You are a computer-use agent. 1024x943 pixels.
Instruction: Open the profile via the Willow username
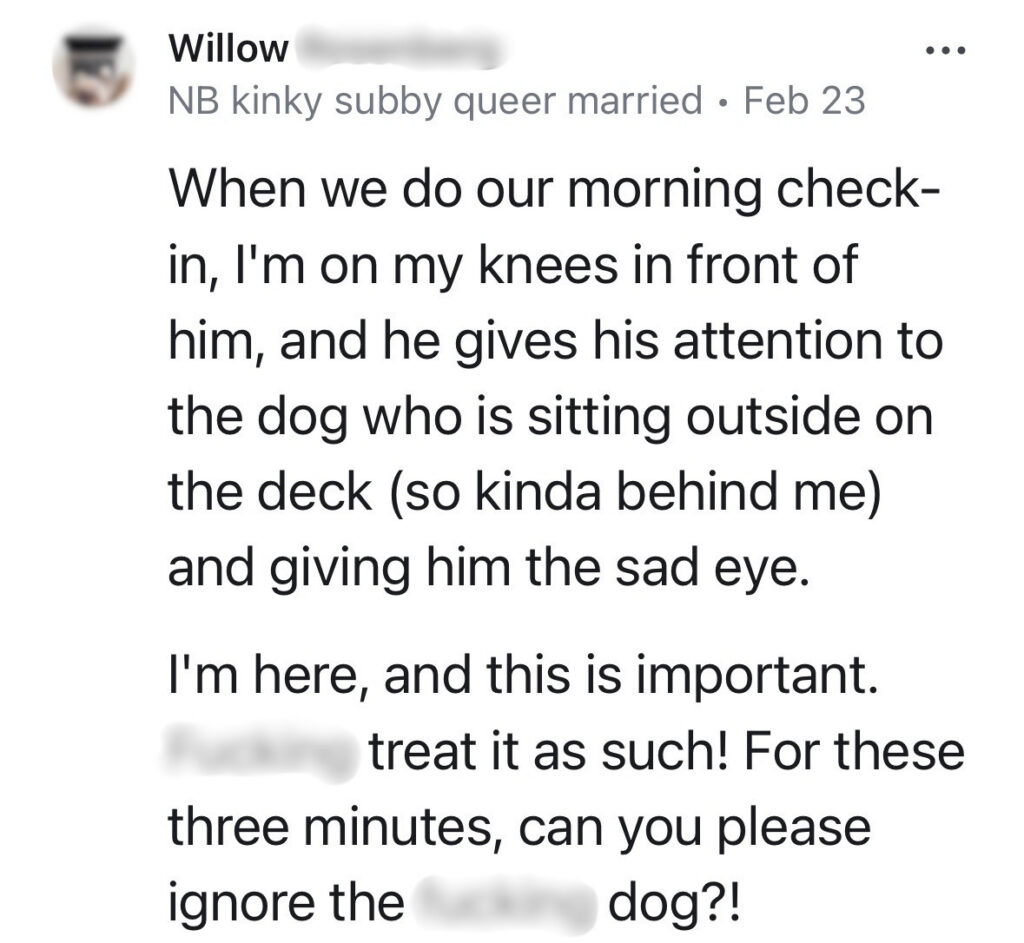(229, 48)
